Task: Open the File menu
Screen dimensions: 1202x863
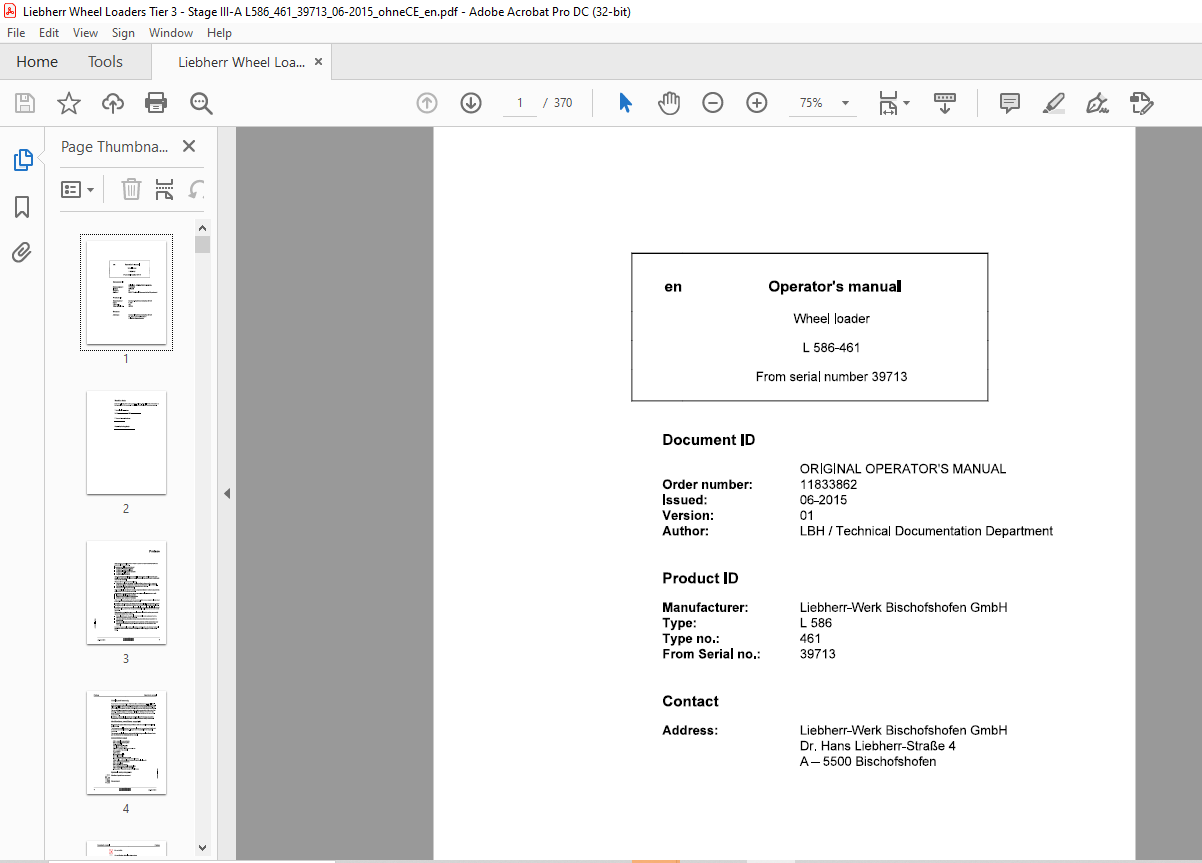Action: click(16, 33)
